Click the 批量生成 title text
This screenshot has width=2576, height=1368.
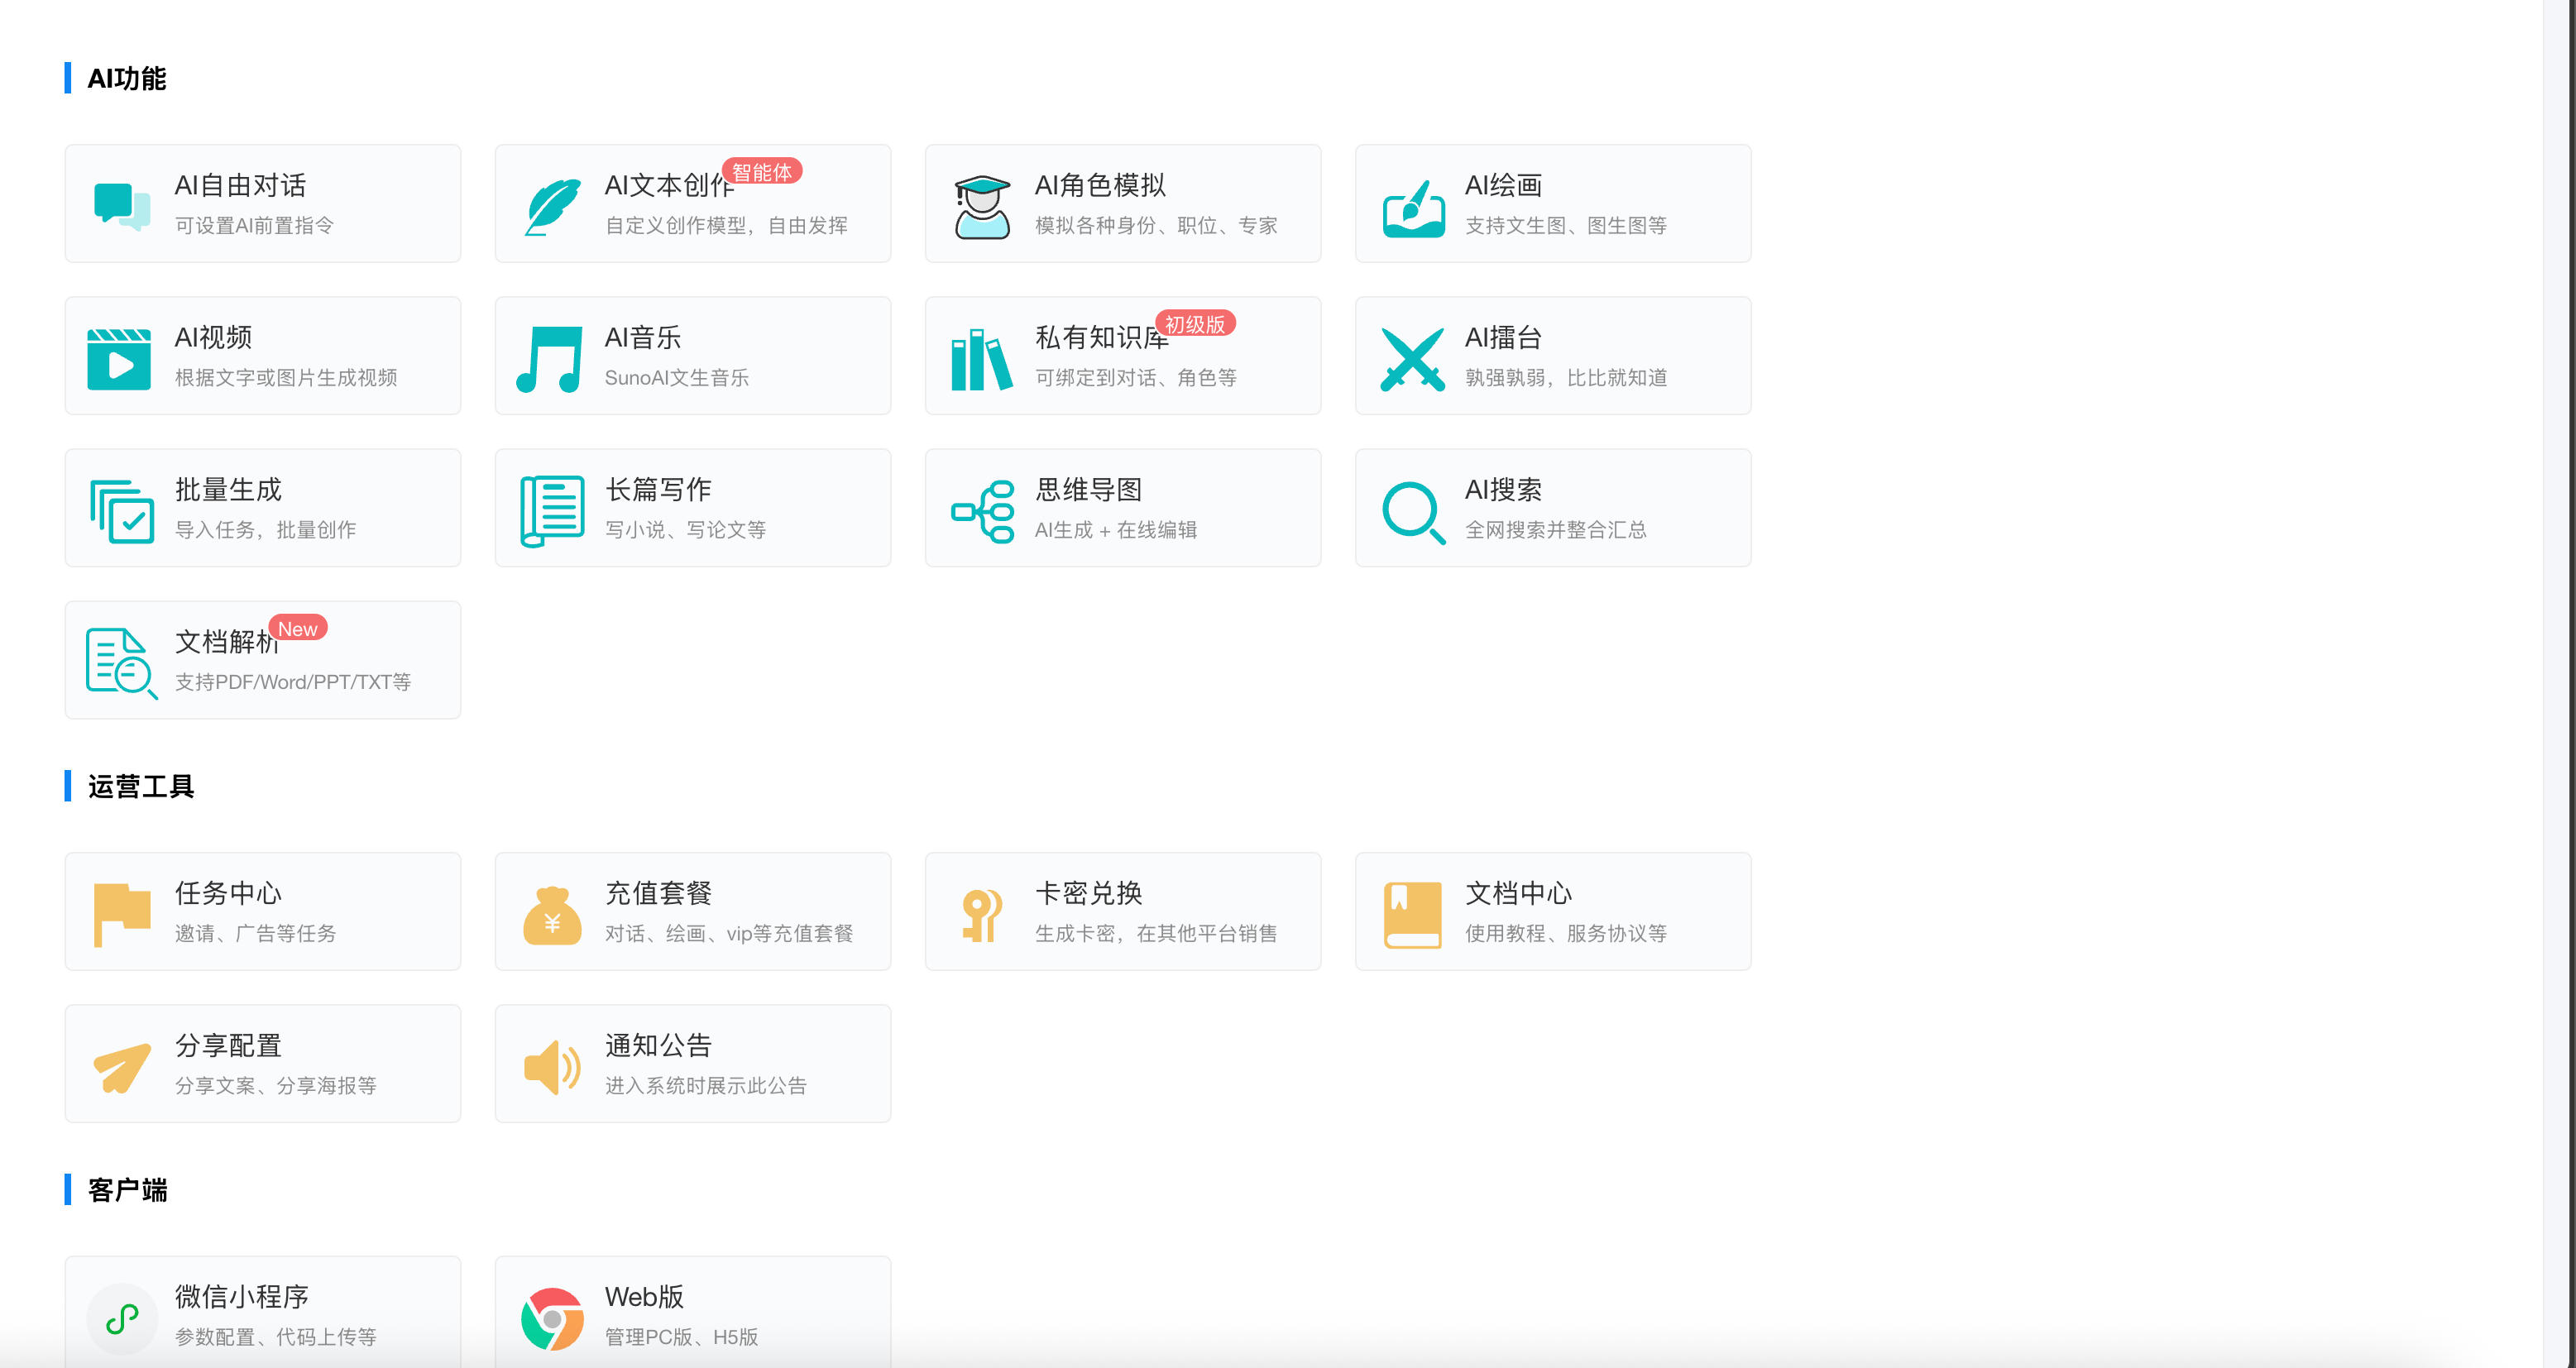click(x=228, y=490)
